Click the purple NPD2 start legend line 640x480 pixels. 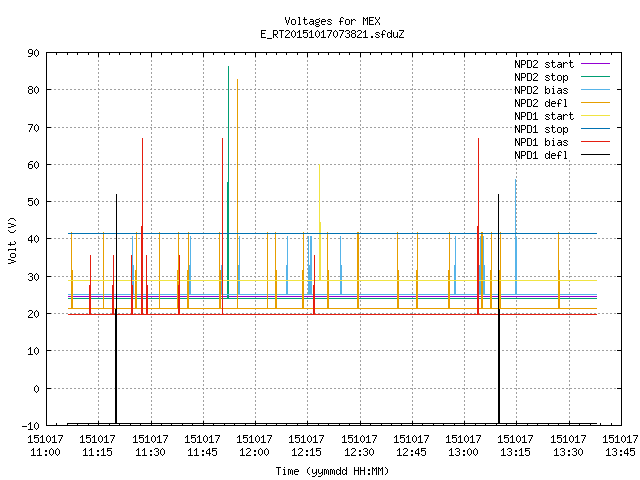coord(595,64)
